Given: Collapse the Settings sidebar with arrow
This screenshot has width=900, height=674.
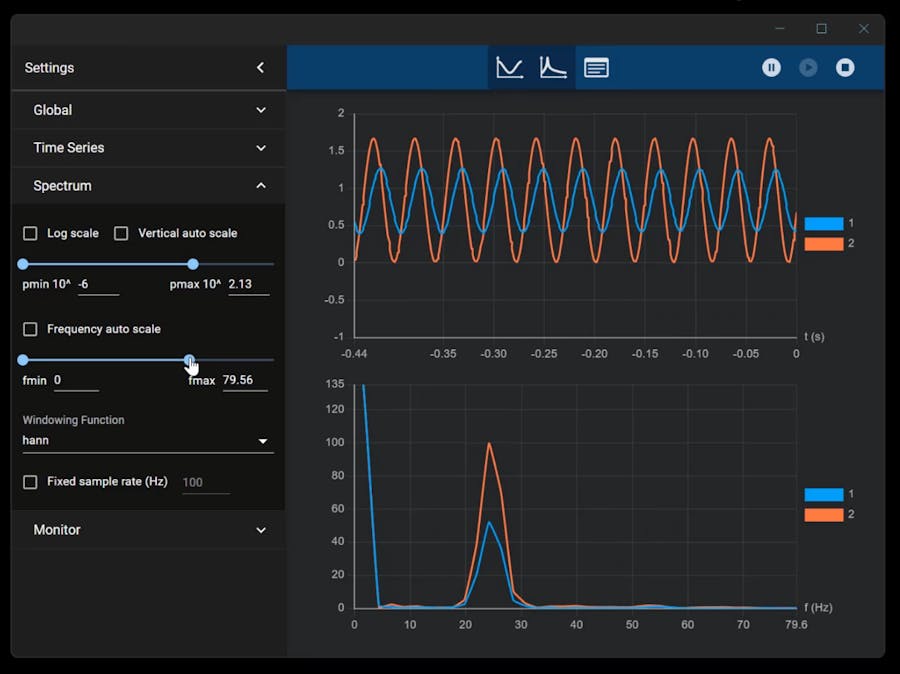Looking at the screenshot, I should pos(260,68).
